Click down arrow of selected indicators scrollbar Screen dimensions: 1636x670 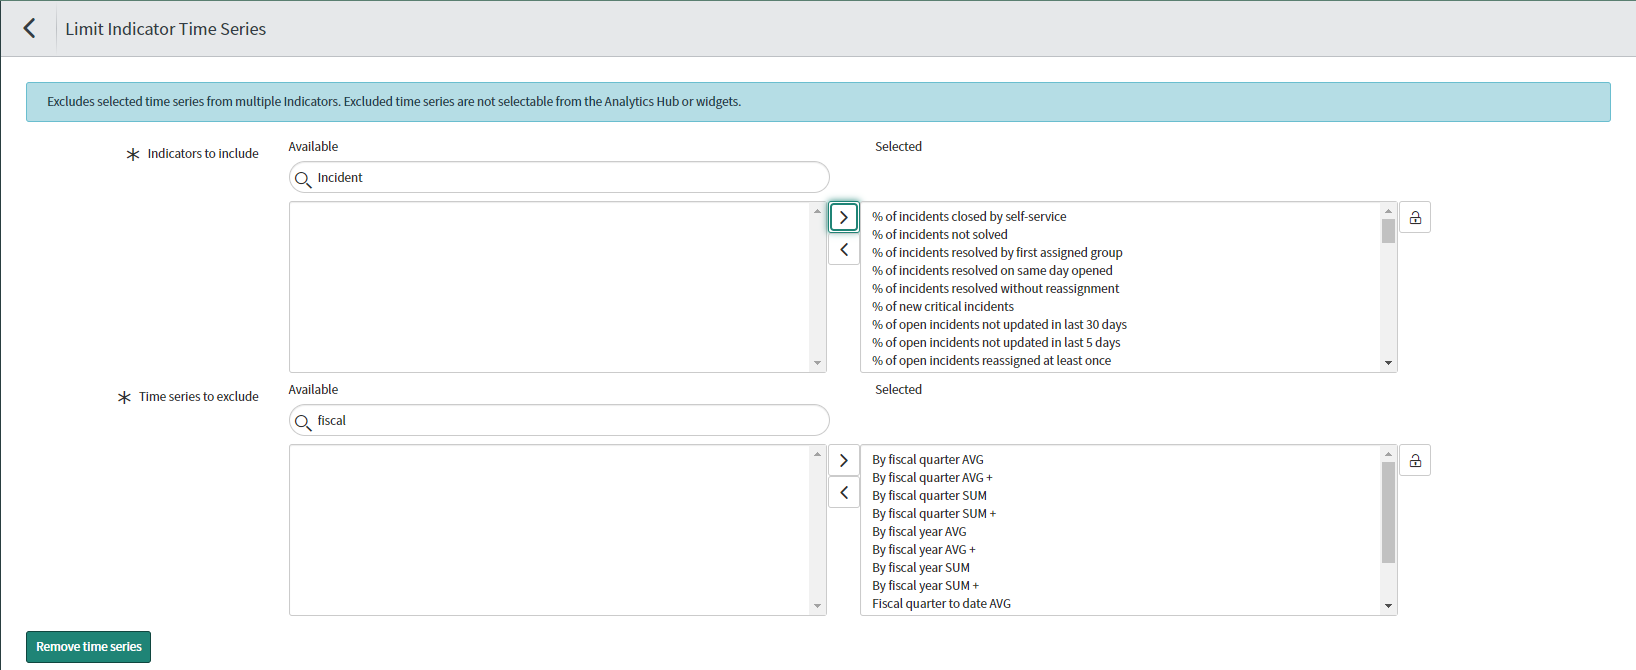click(x=1388, y=363)
